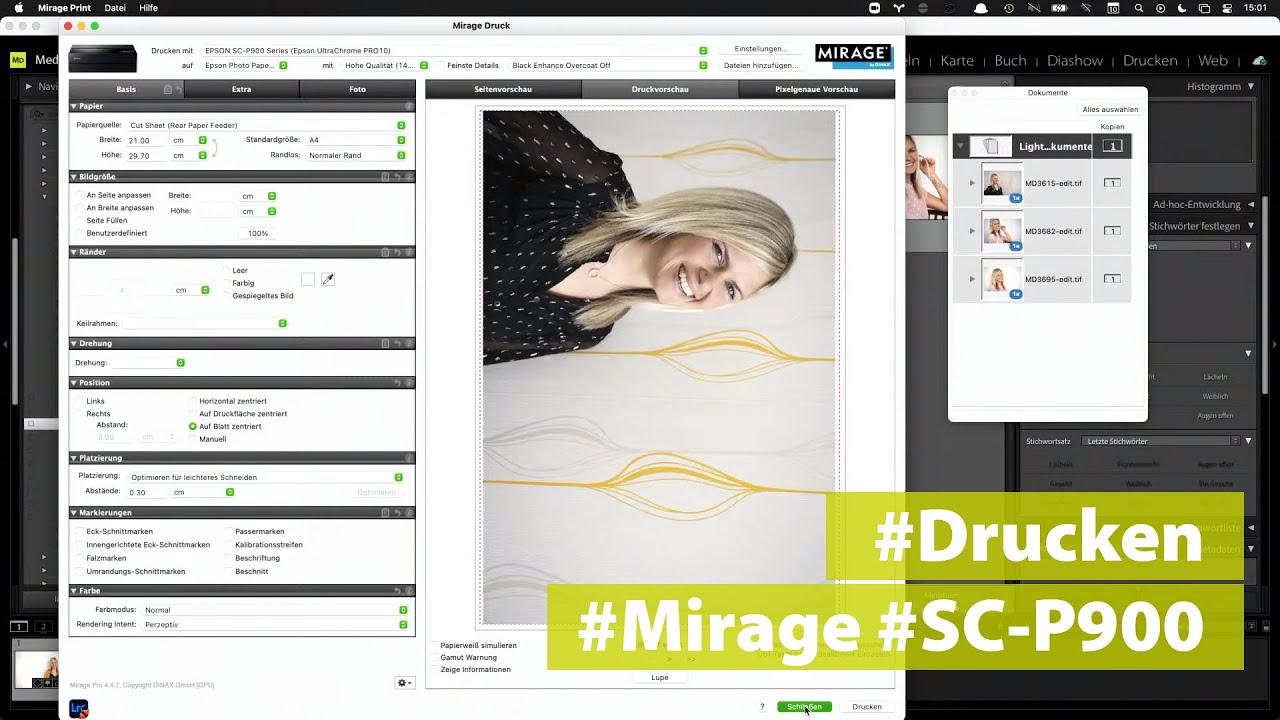Click the reset arrow in Ränder header
The width and height of the screenshot is (1280, 720).
tap(397, 252)
